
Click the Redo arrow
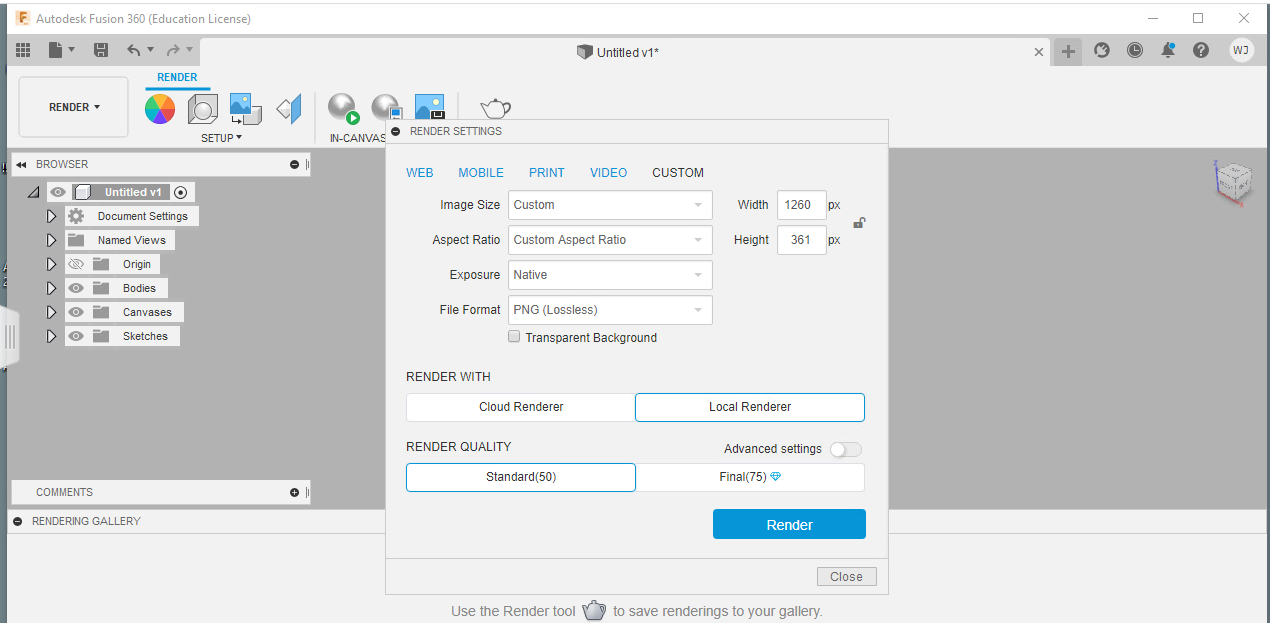[174, 50]
